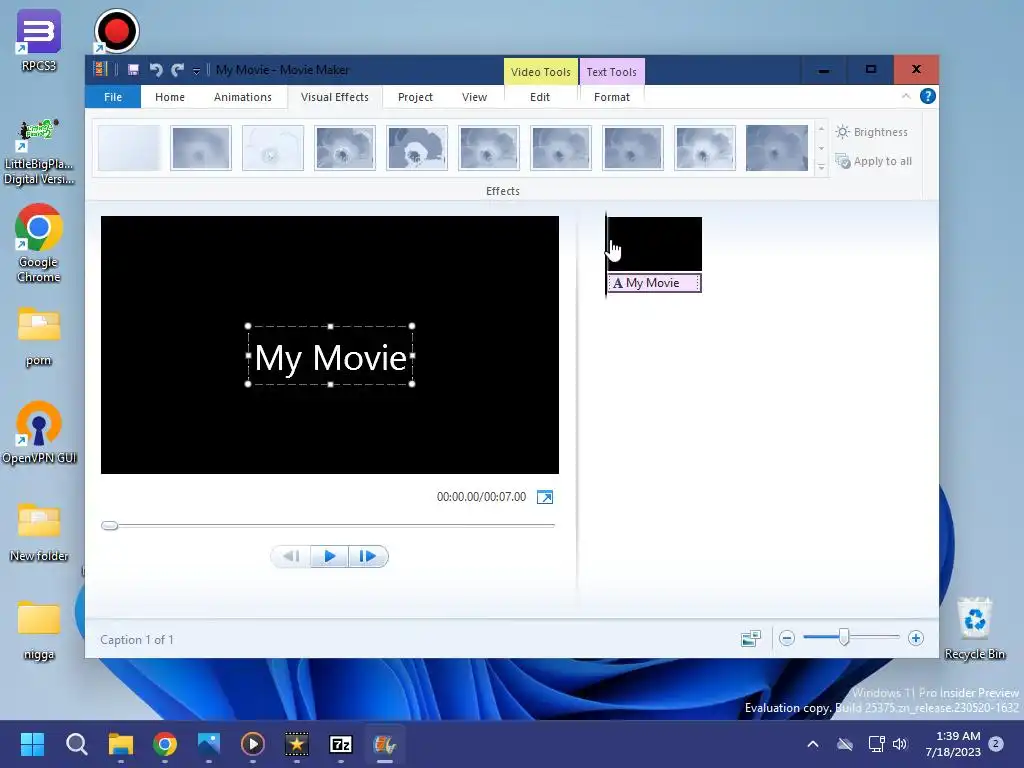Click Apply to all effects button

(x=874, y=161)
